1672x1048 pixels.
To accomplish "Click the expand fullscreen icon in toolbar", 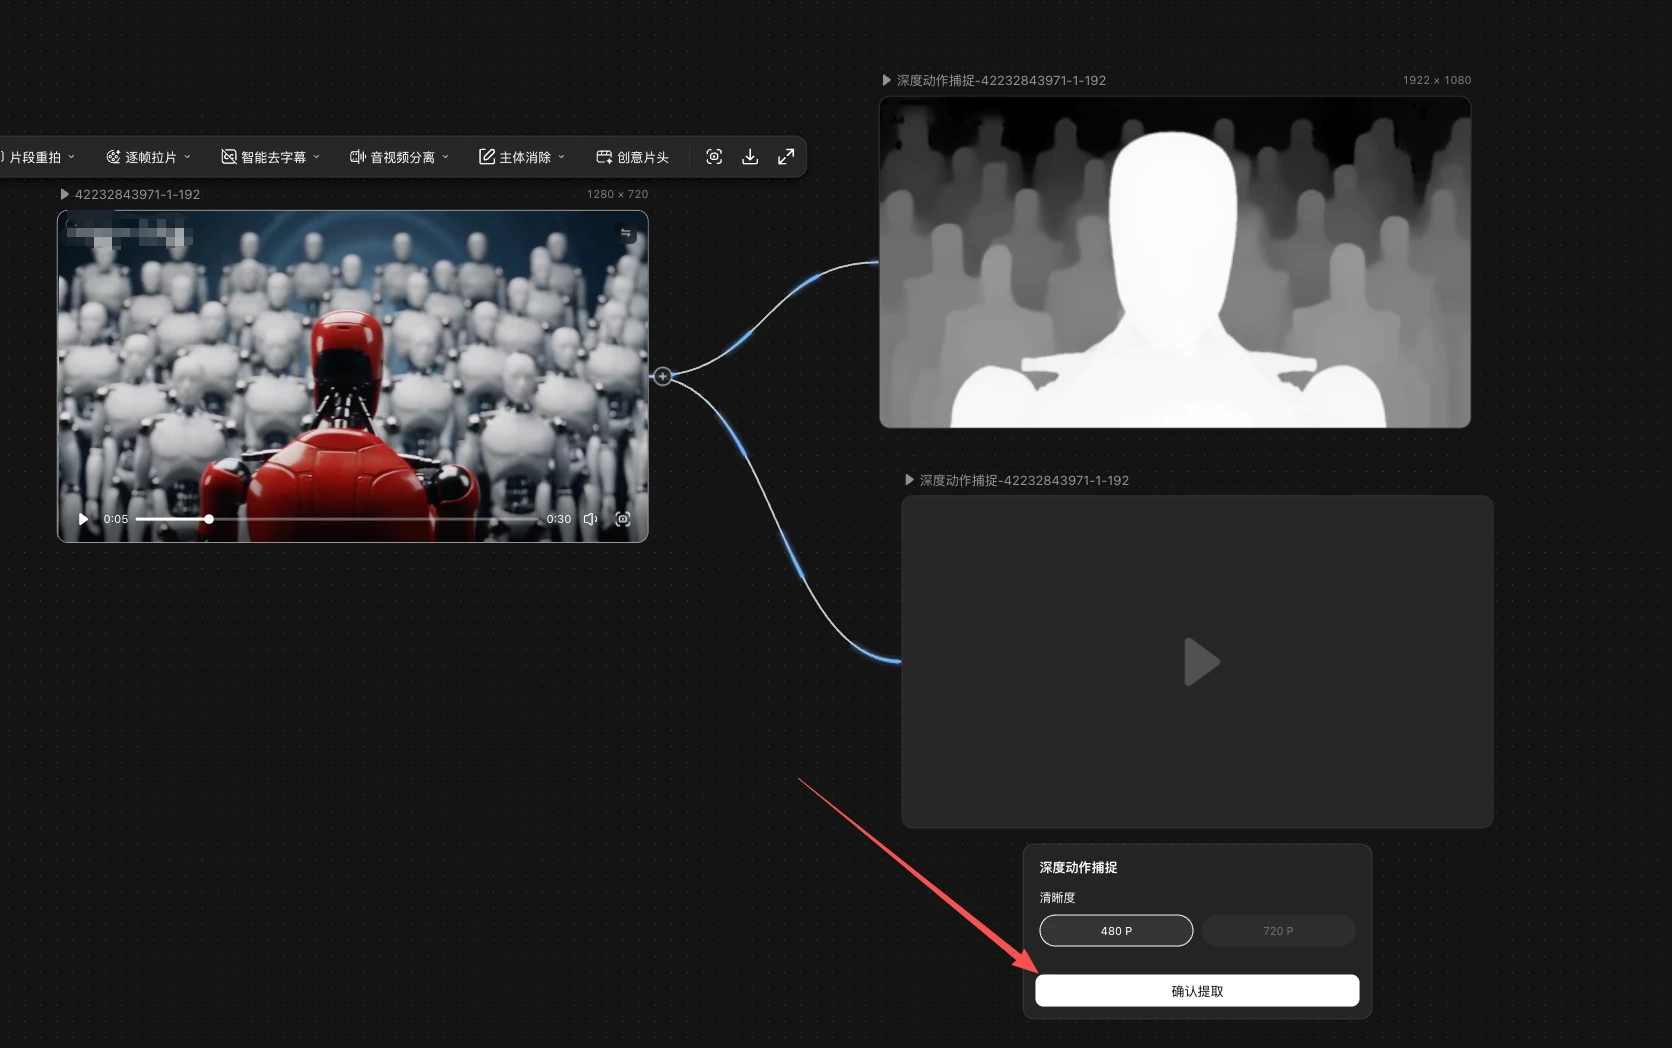I will pos(786,157).
